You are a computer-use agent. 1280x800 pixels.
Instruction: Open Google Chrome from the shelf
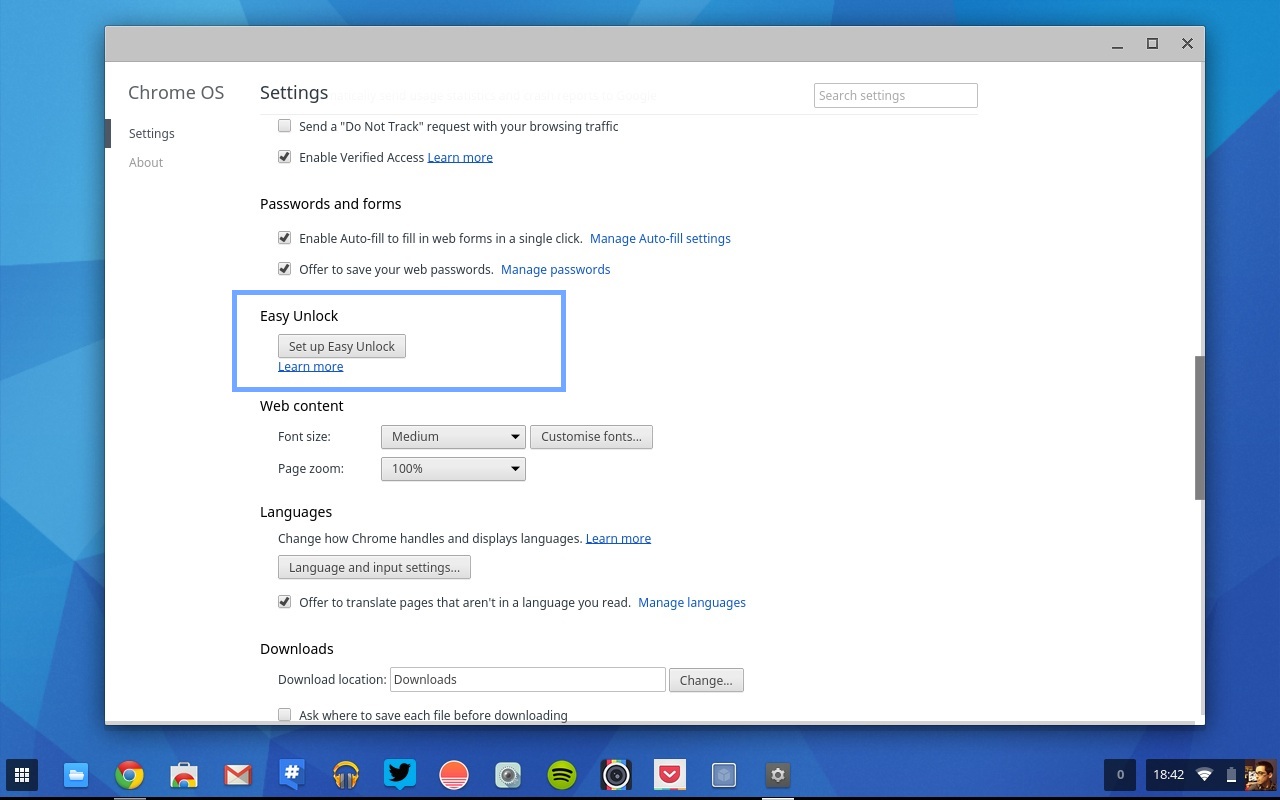click(129, 775)
